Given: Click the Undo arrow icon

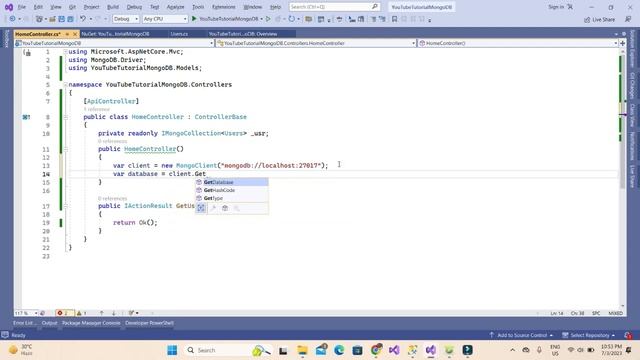Looking at the screenshot, I should coord(83,19).
